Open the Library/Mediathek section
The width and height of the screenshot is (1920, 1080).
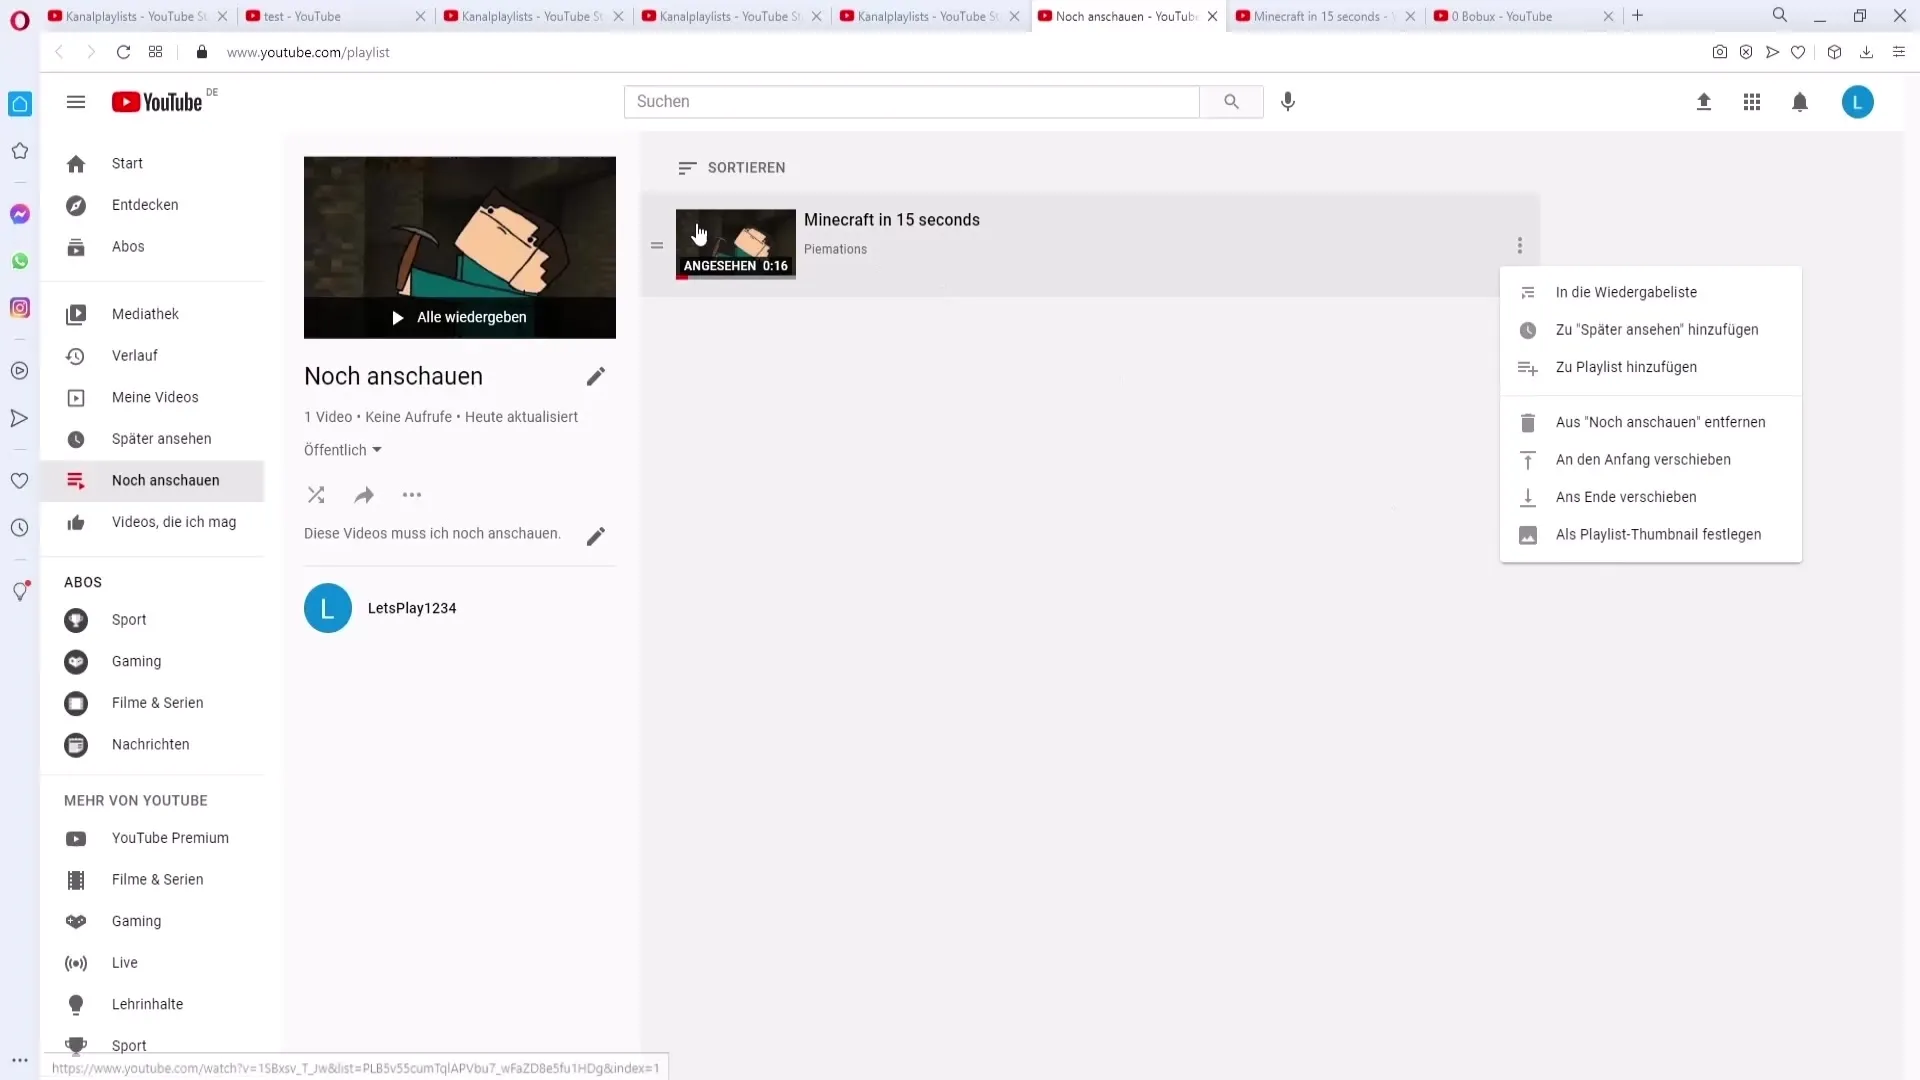145,314
